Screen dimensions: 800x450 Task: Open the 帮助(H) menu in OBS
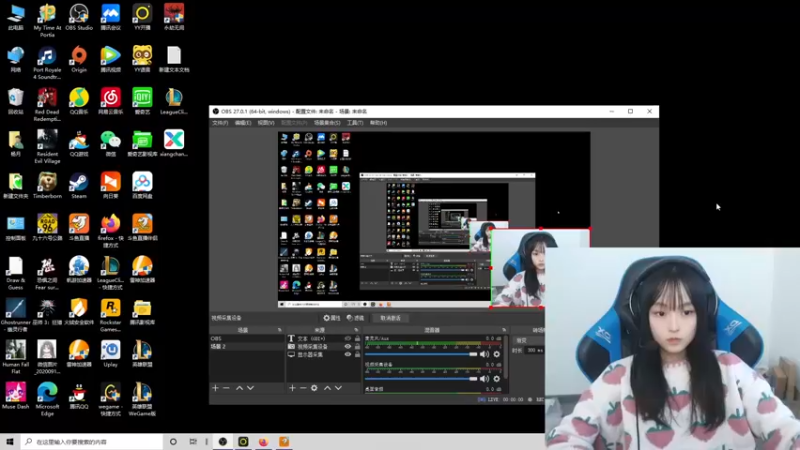pyautogui.click(x=379, y=123)
